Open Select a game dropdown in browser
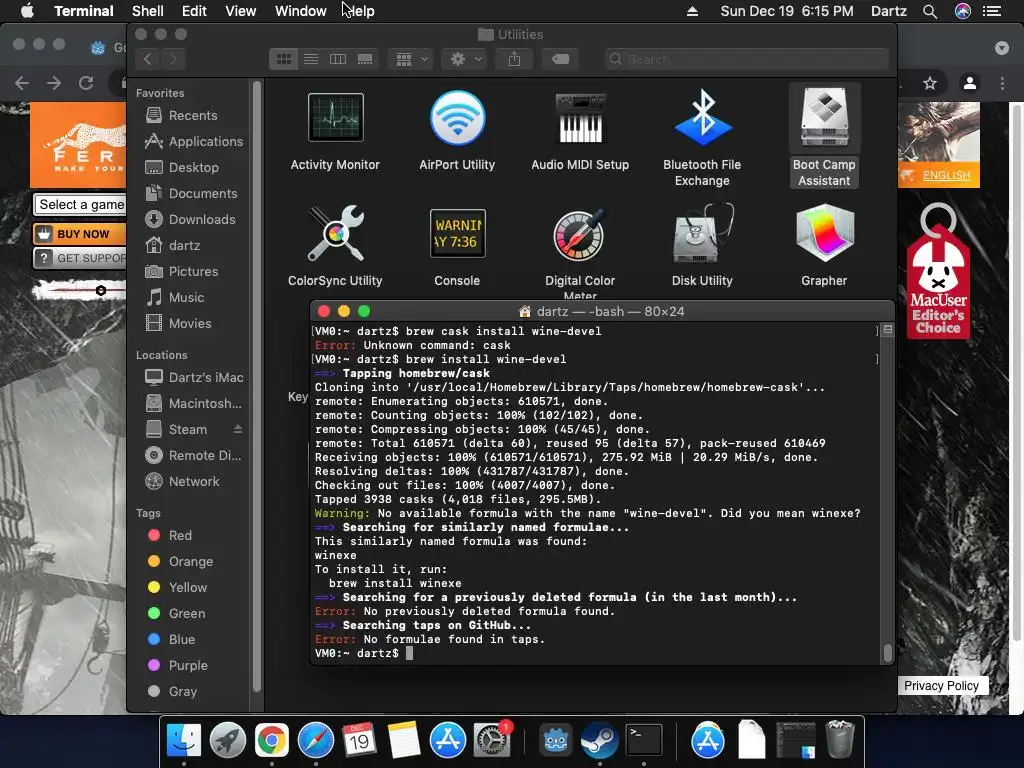The image size is (1024, 768). pyautogui.click(x=80, y=204)
